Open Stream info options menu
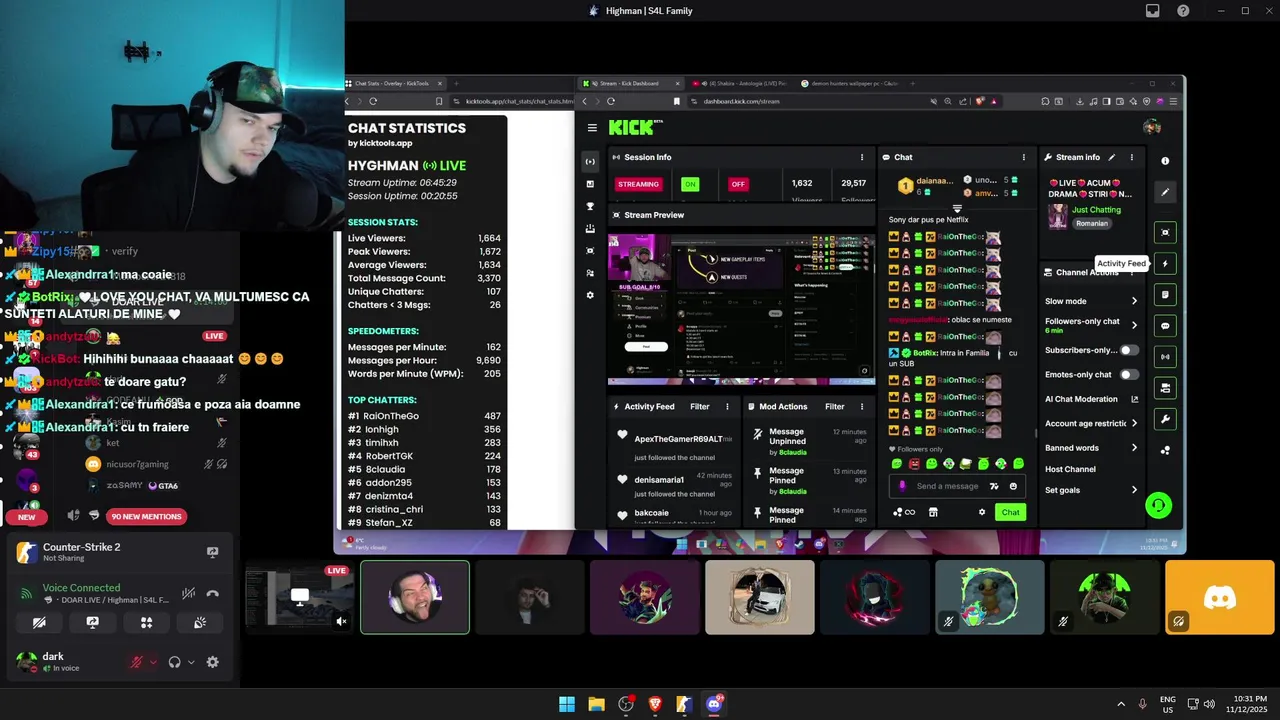This screenshot has width=1280, height=720. [1132, 157]
